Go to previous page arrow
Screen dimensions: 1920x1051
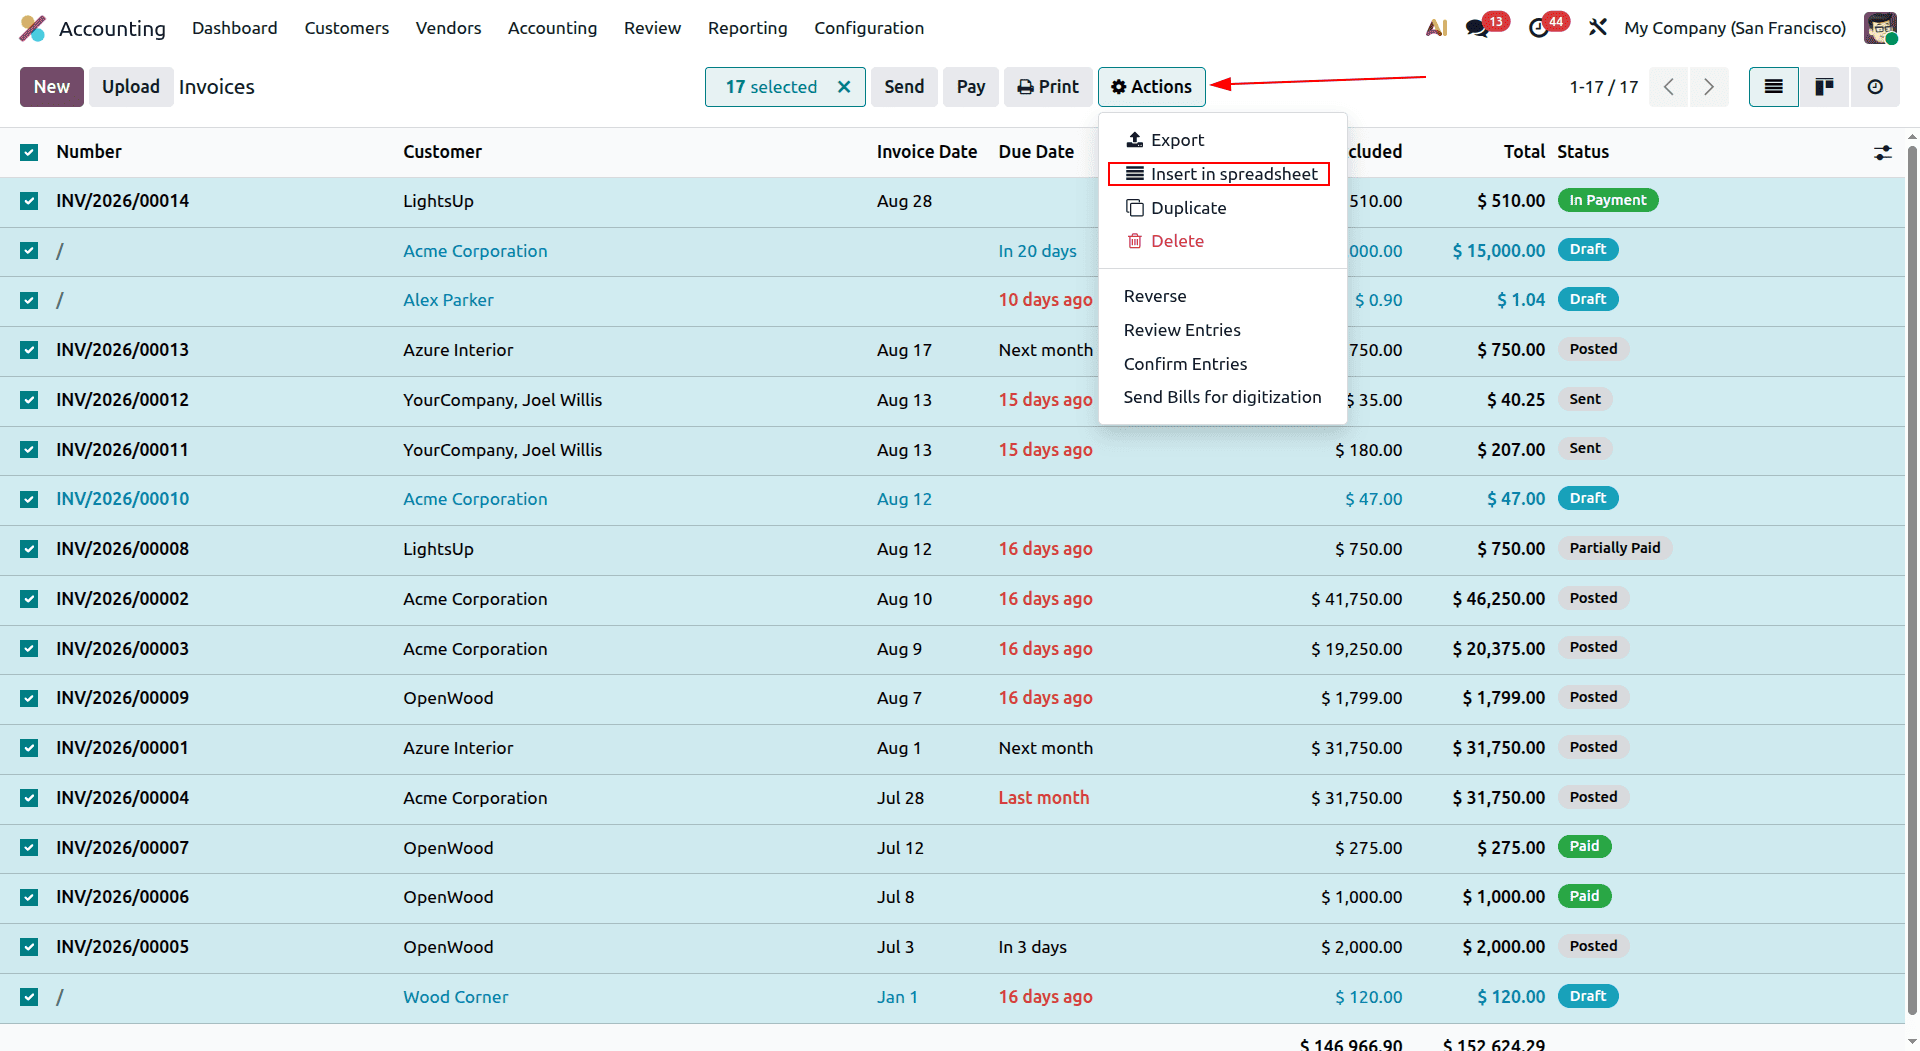[x=1668, y=87]
